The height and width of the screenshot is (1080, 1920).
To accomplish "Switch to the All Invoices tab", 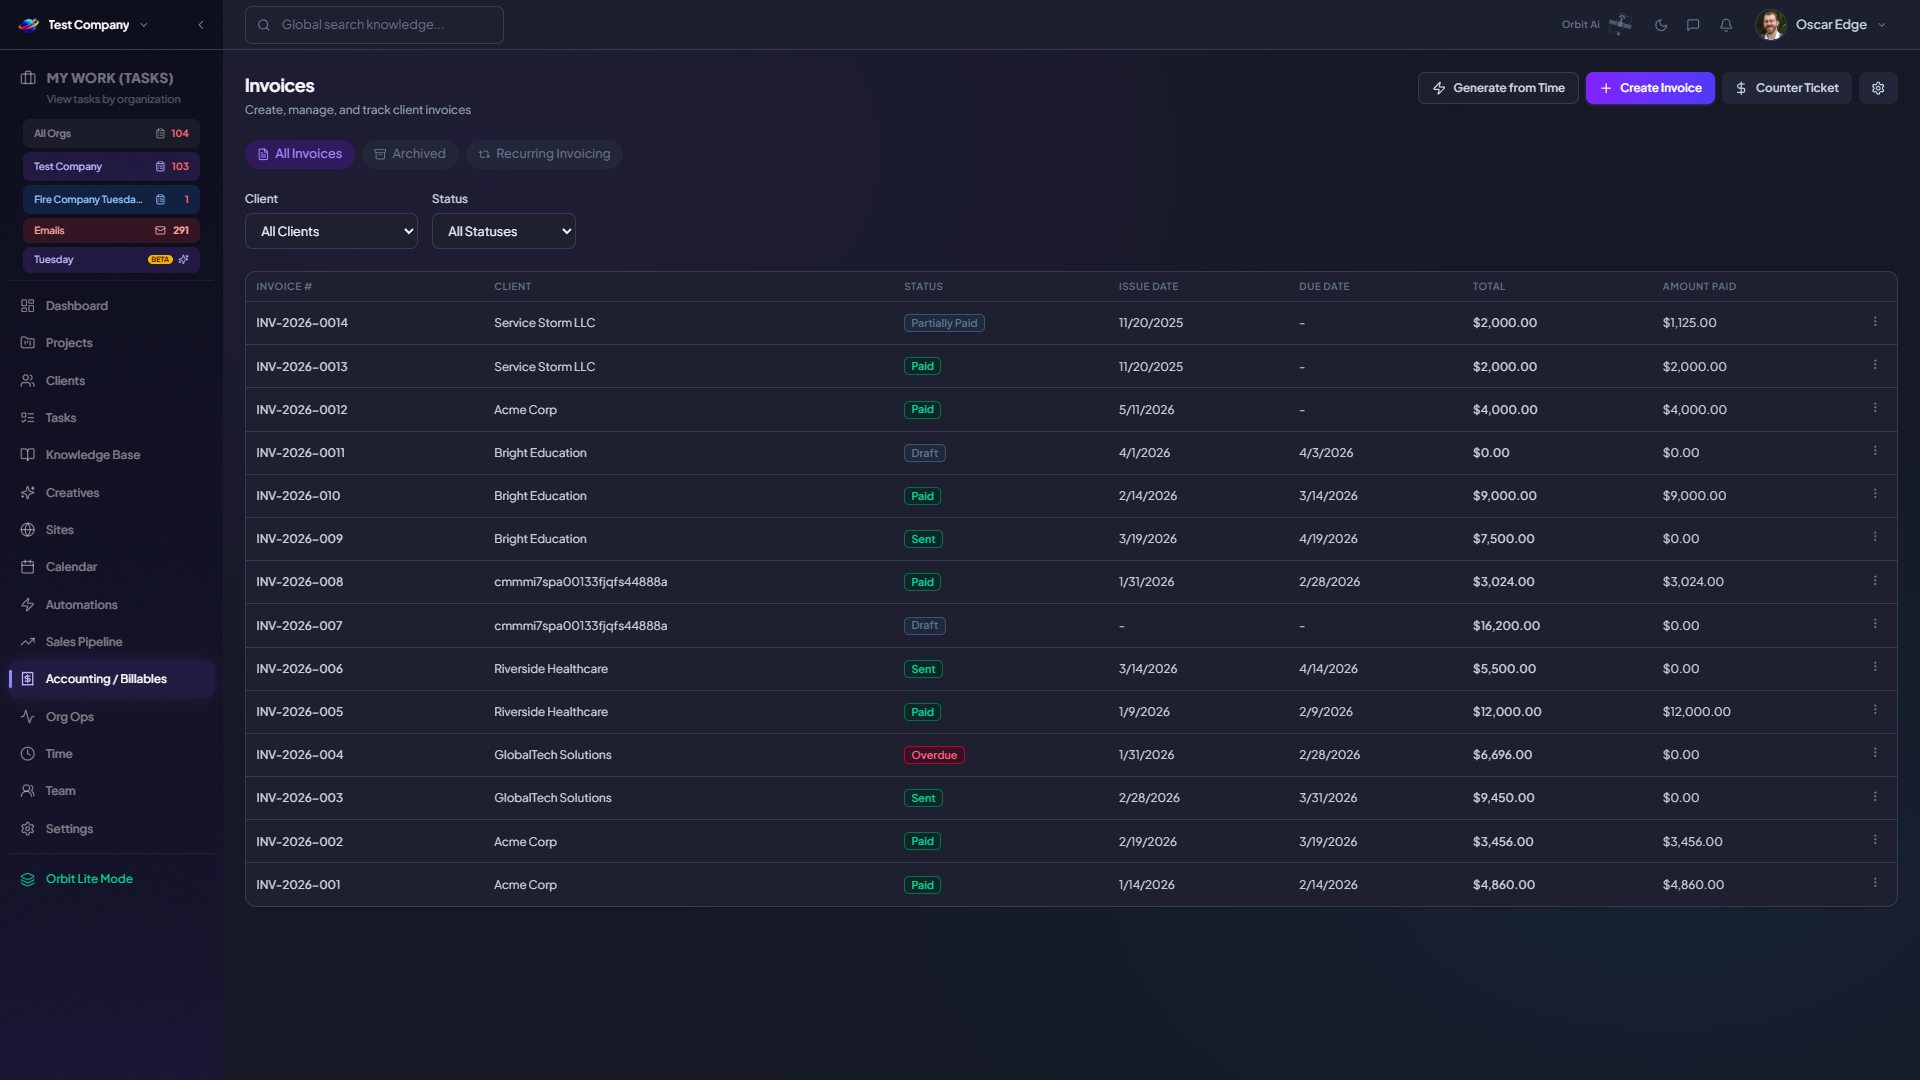I will pyautogui.click(x=300, y=154).
